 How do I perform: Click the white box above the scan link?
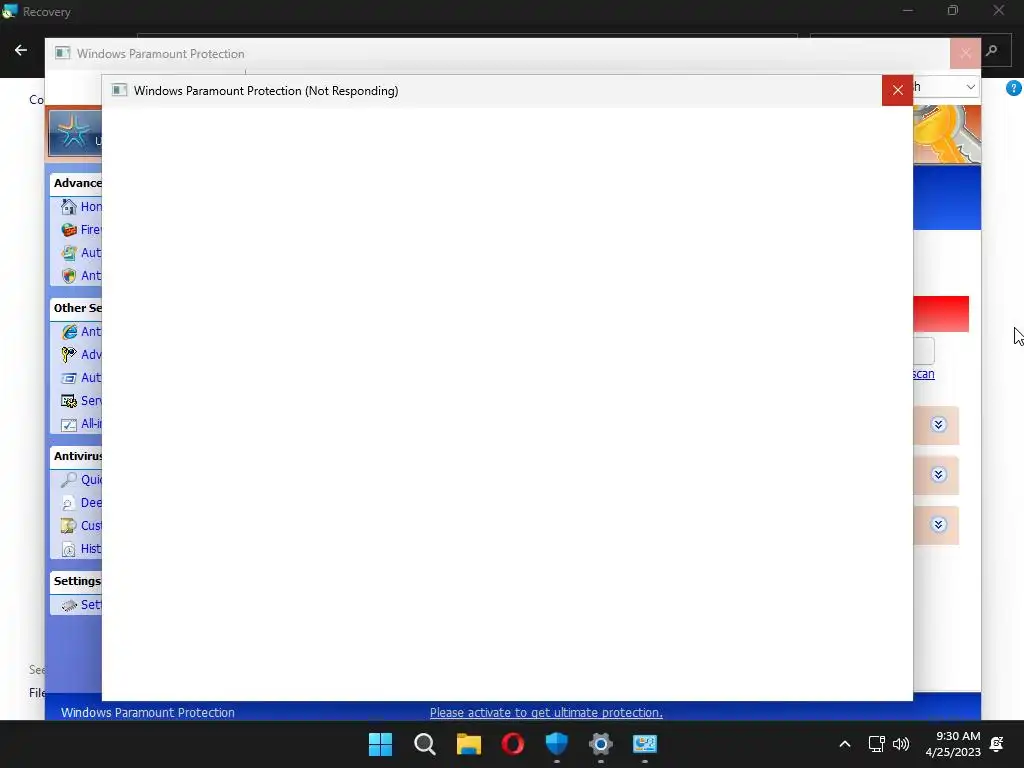924,351
